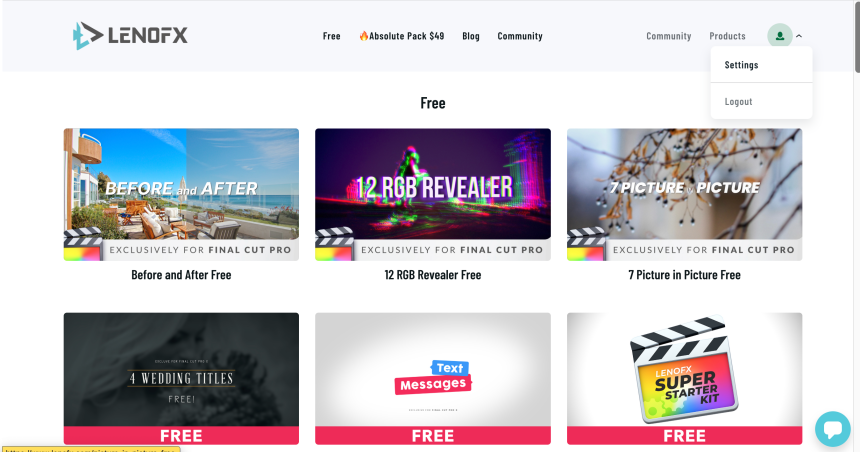Click the Final Cut Pro clapper icon under RGB Revealer

(x=335, y=244)
